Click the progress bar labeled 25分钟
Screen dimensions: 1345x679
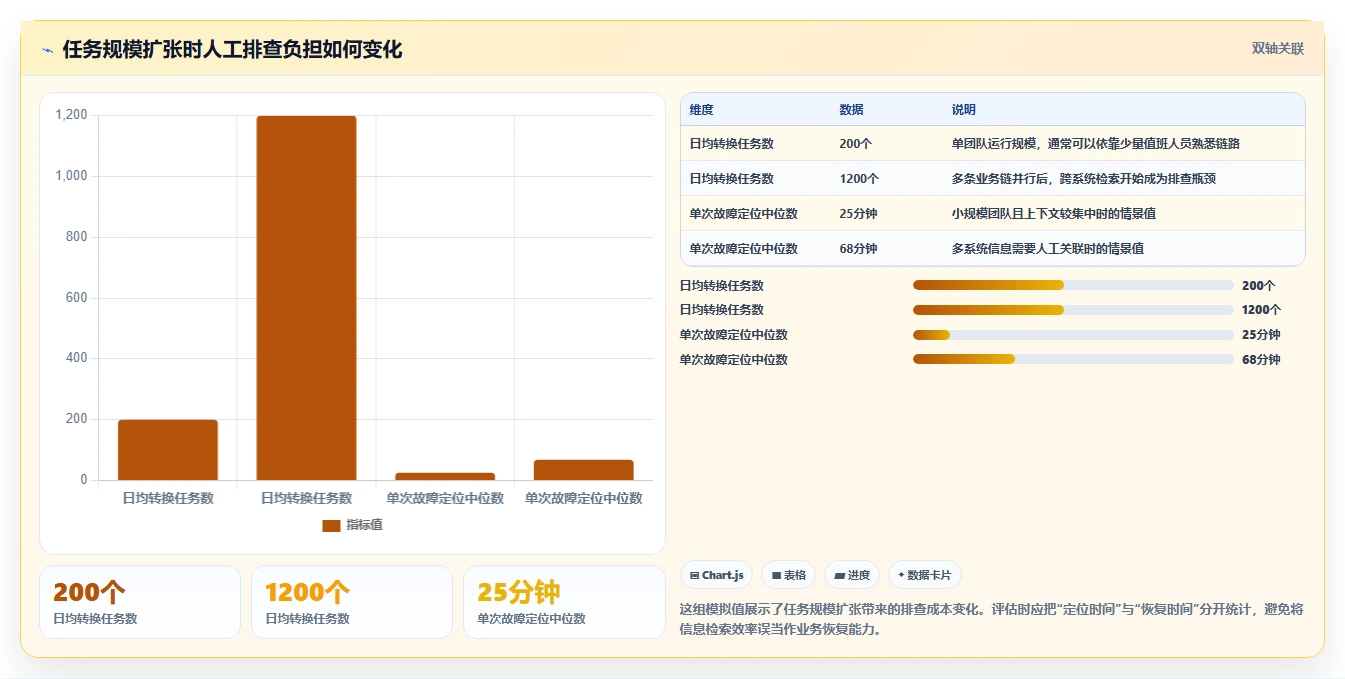click(1073, 335)
